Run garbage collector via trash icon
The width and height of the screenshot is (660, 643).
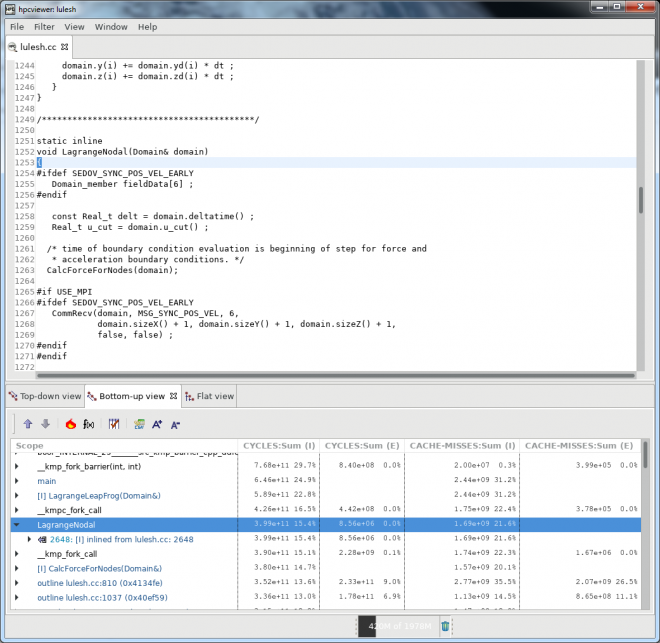[x=445, y=627]
